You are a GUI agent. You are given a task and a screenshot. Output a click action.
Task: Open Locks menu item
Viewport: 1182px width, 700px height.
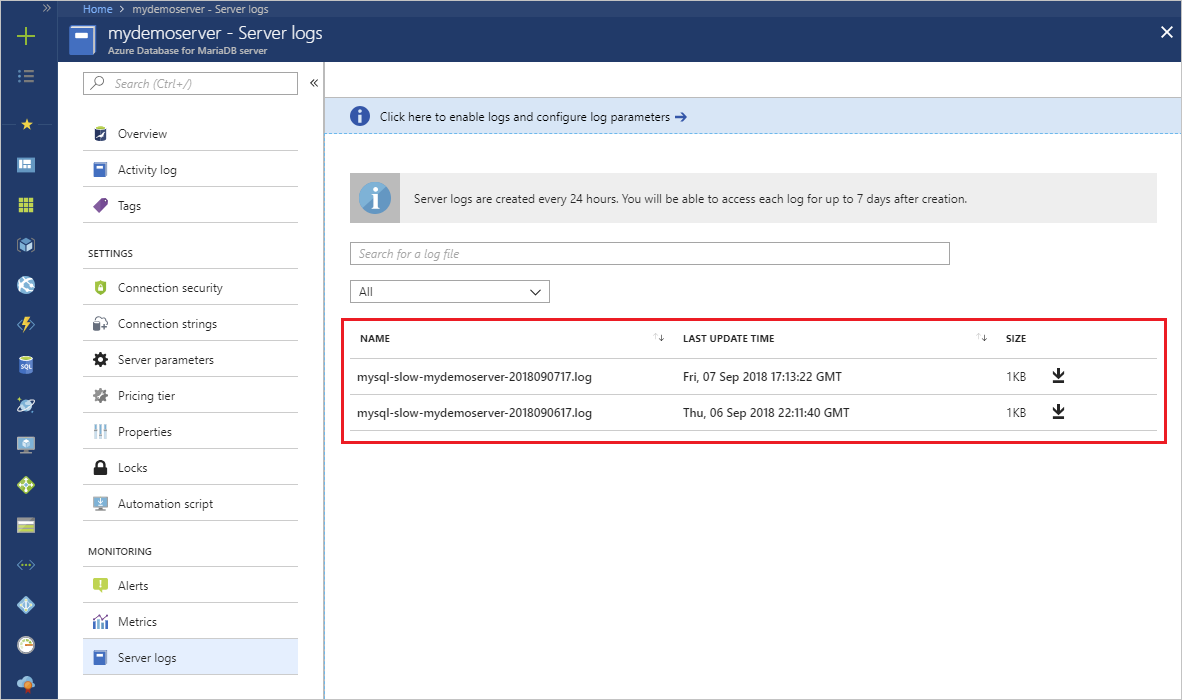coord(190,468)
